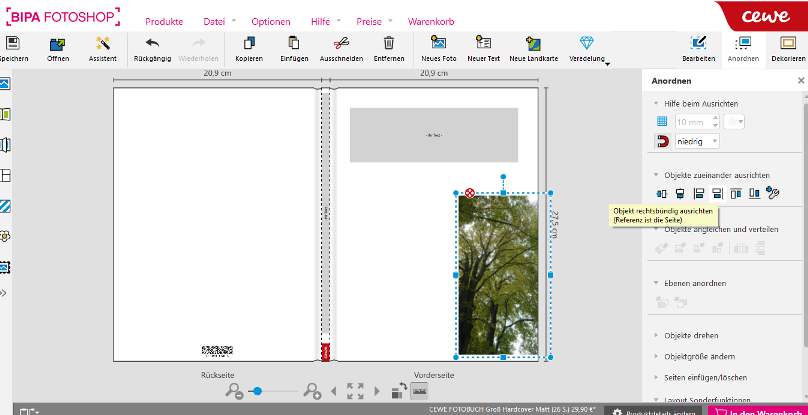Select the tree photo on front cover
This screenshot has height=415, width=808.
(x=498, y=275)
